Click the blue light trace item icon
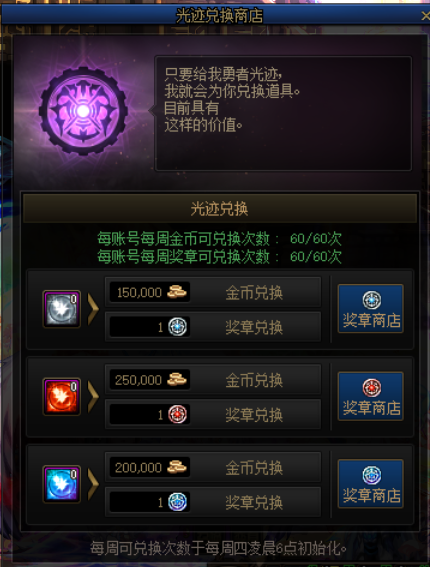This screenshot has width=430, height=567. click(x=61, y=484)
